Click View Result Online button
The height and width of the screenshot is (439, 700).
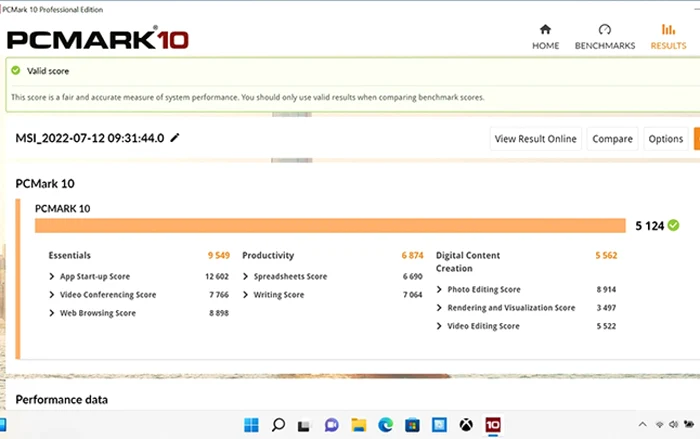click(x=535, y=139)
